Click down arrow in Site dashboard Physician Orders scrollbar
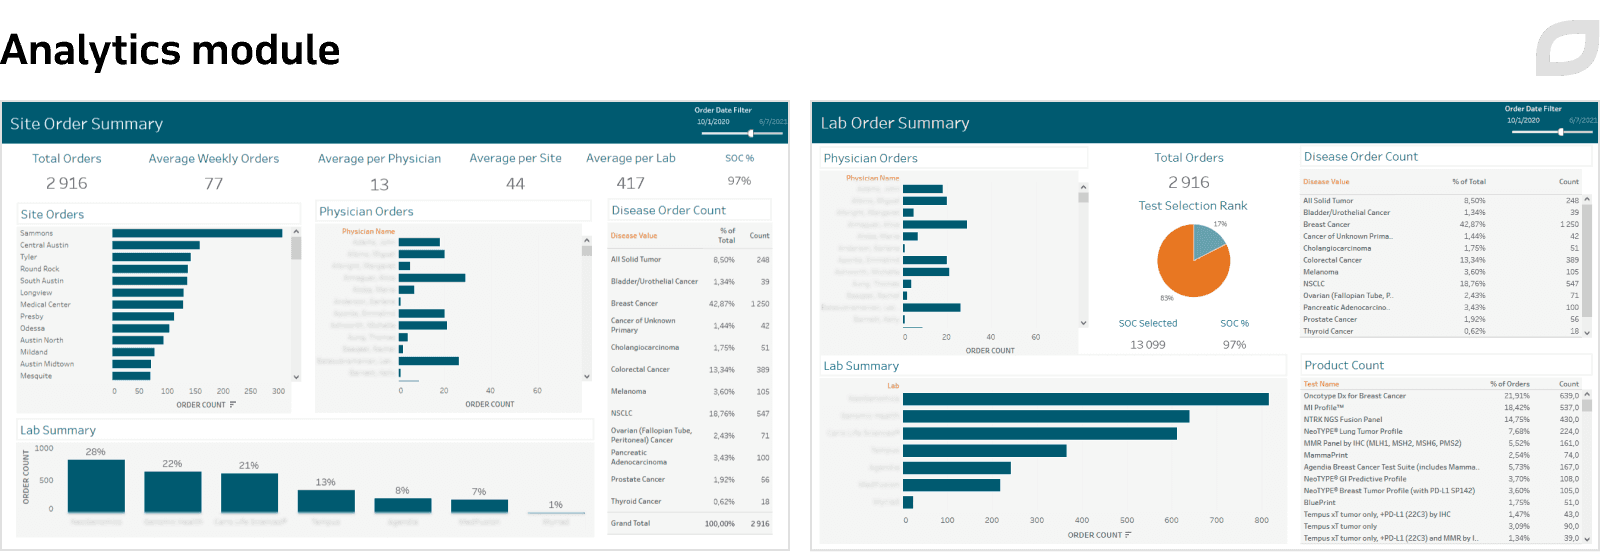The height and width of the screenshot is (552, 1600). click(587, 377)
